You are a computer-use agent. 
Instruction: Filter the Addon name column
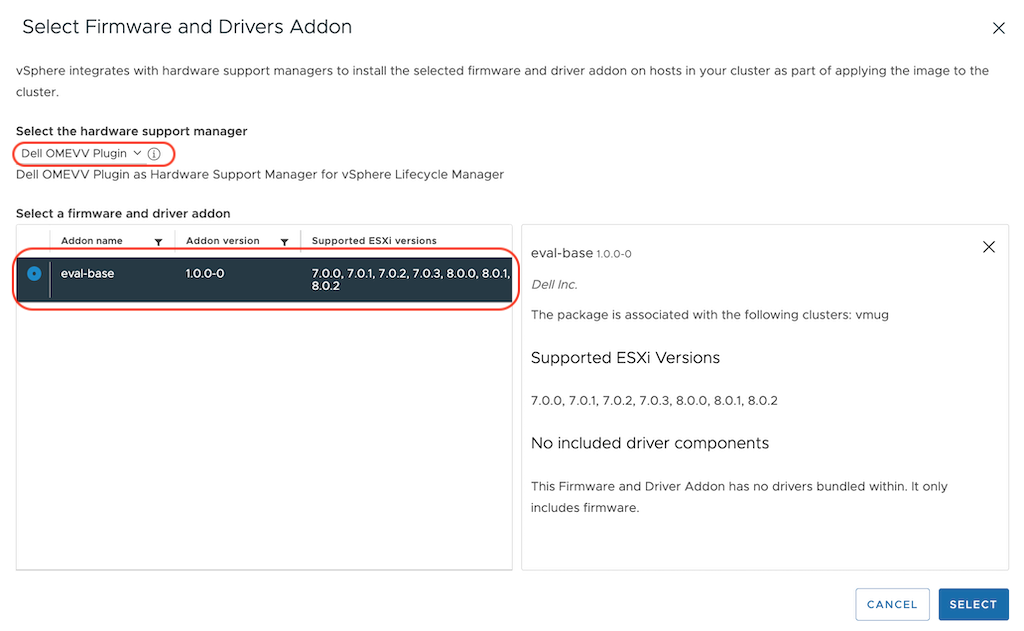tap(158, 242)
